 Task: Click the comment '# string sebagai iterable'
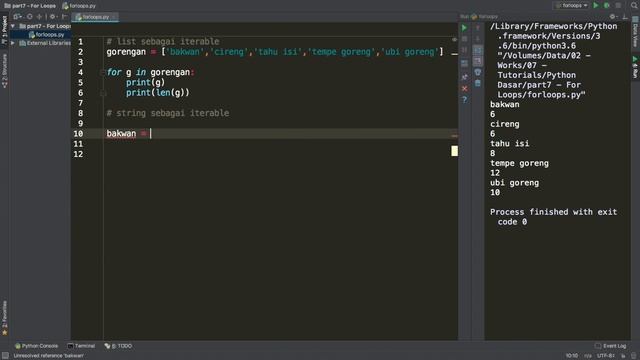[168, 113]
